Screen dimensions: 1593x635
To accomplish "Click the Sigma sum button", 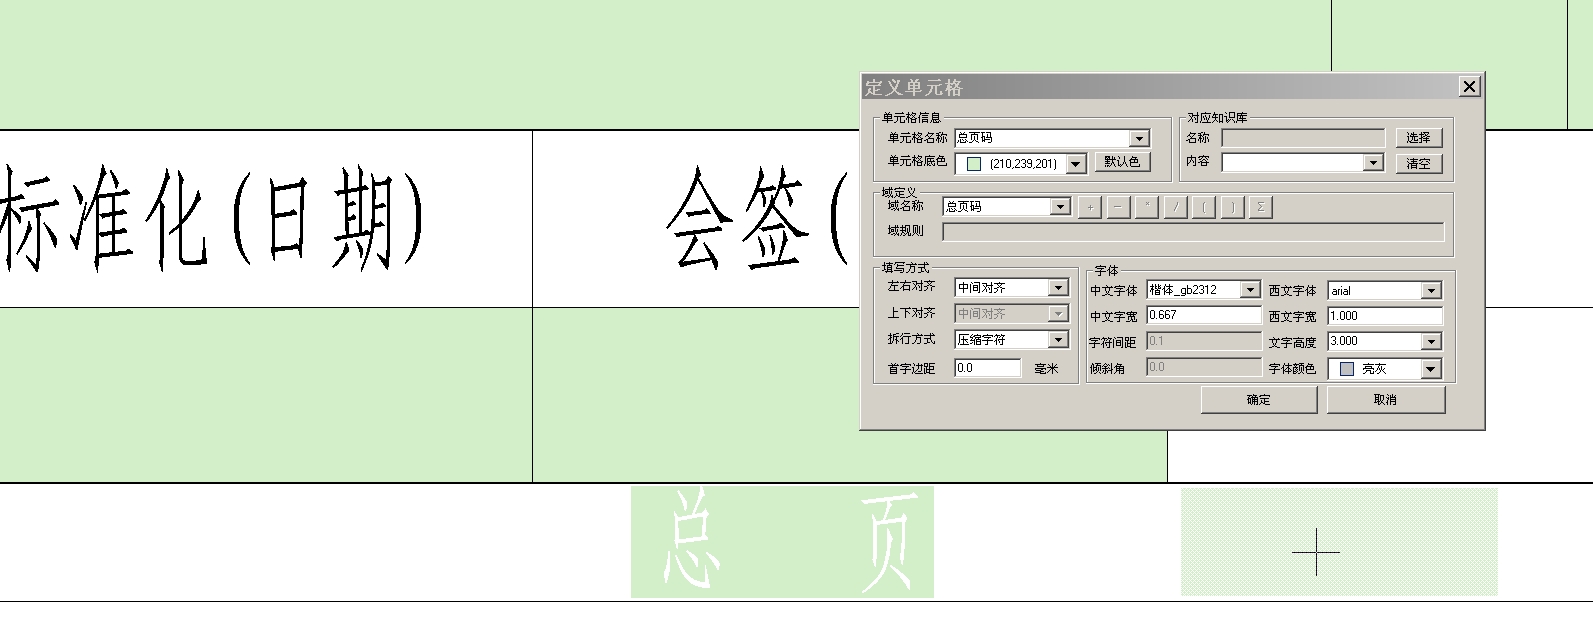I will point(1261,207).
